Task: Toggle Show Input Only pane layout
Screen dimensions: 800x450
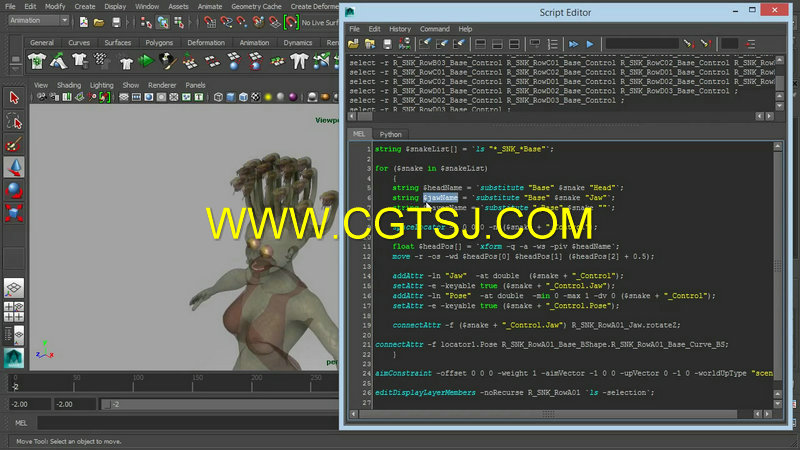Action: coord(497,44)
